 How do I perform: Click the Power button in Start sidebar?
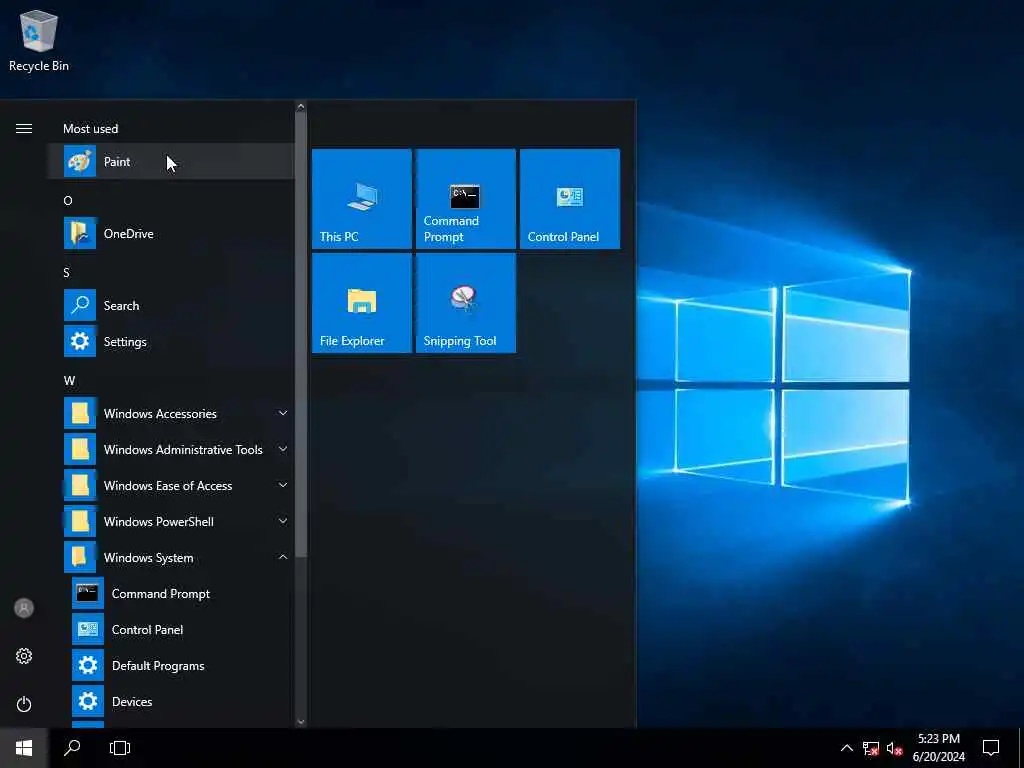pos(24,704)
